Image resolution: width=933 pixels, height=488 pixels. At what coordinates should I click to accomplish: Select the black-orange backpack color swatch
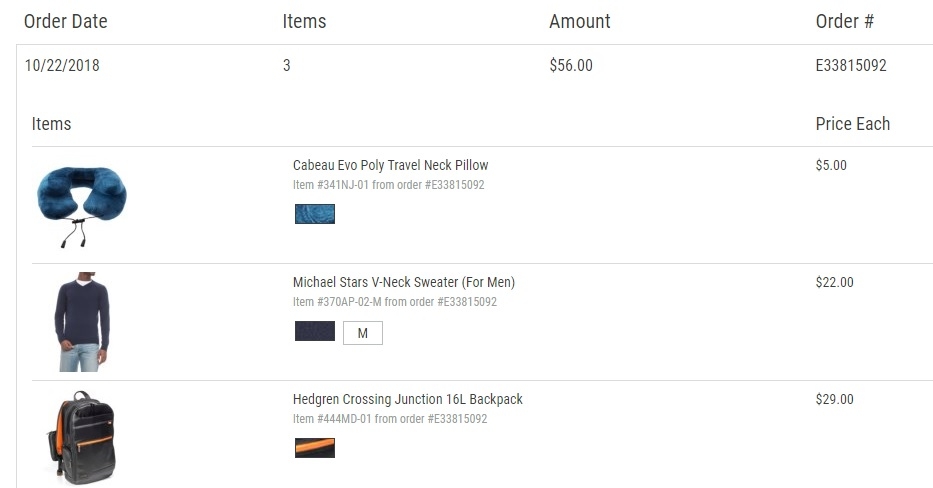point(315,448)
